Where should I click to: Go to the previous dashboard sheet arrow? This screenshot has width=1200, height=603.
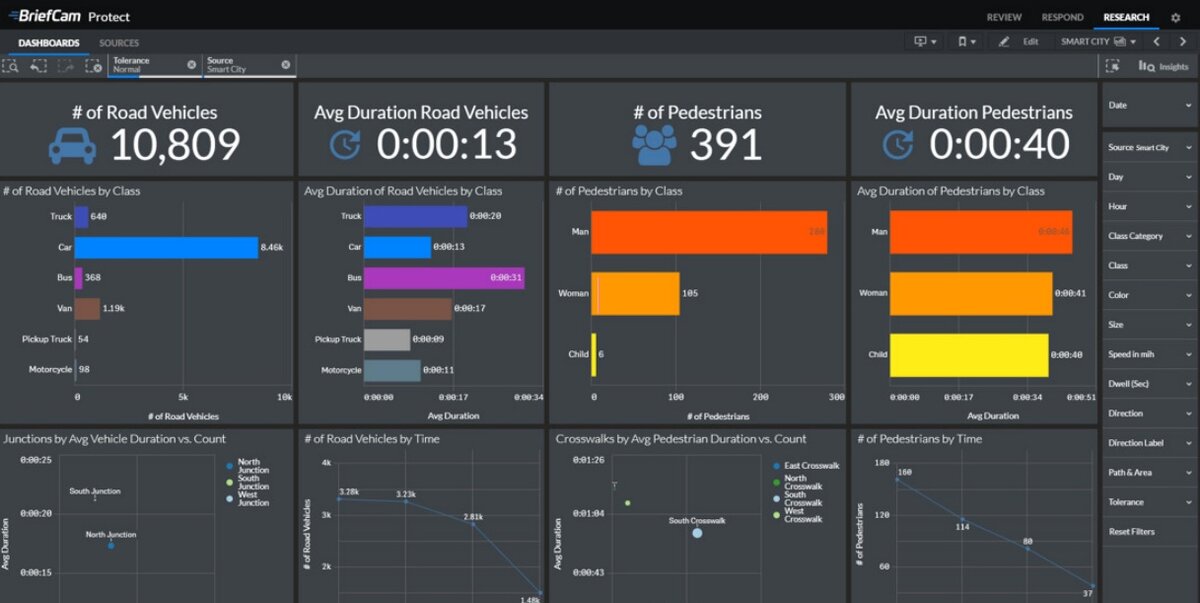1157,42
